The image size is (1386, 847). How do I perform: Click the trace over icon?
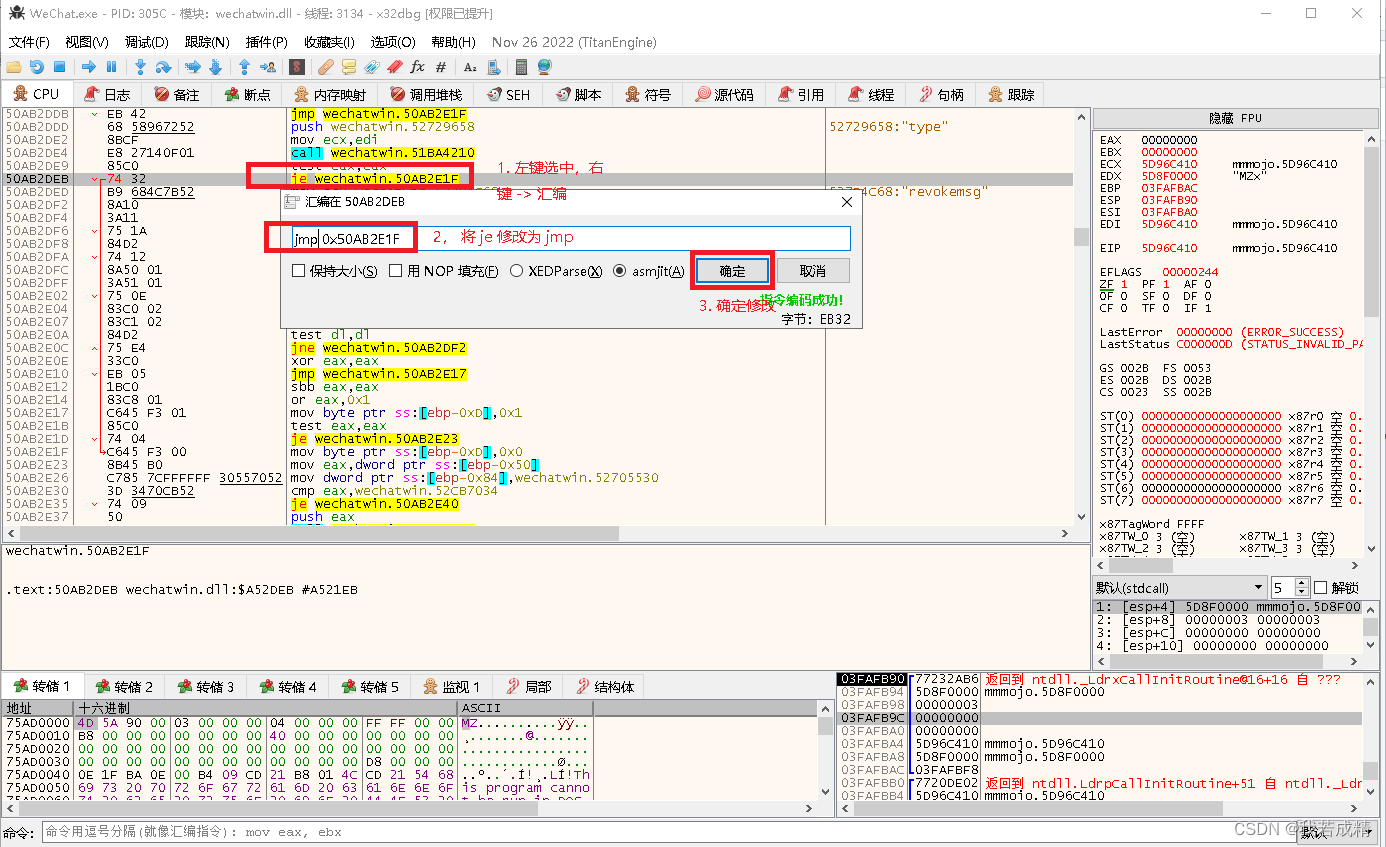(x=215, y=67)
